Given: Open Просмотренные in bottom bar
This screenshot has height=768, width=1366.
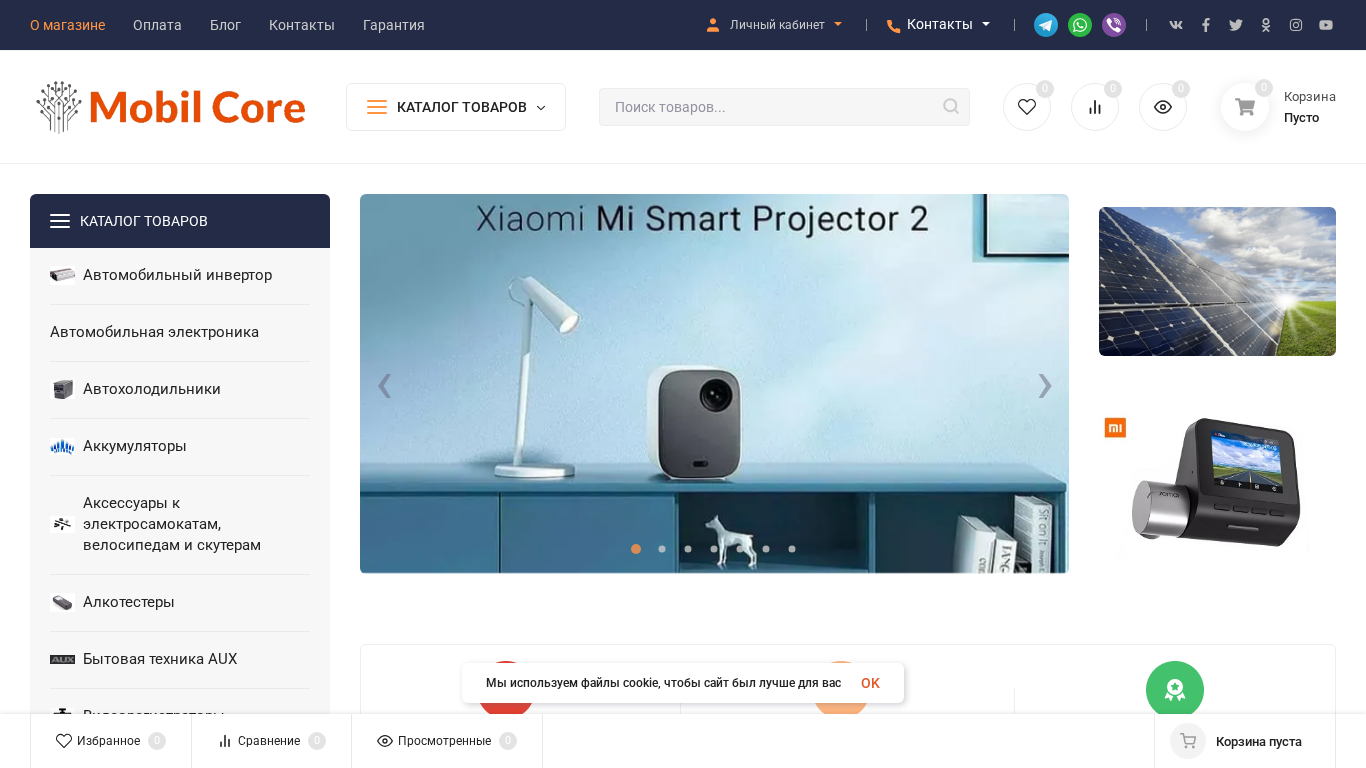Looking at the screenshot, I should coord(447,741).
